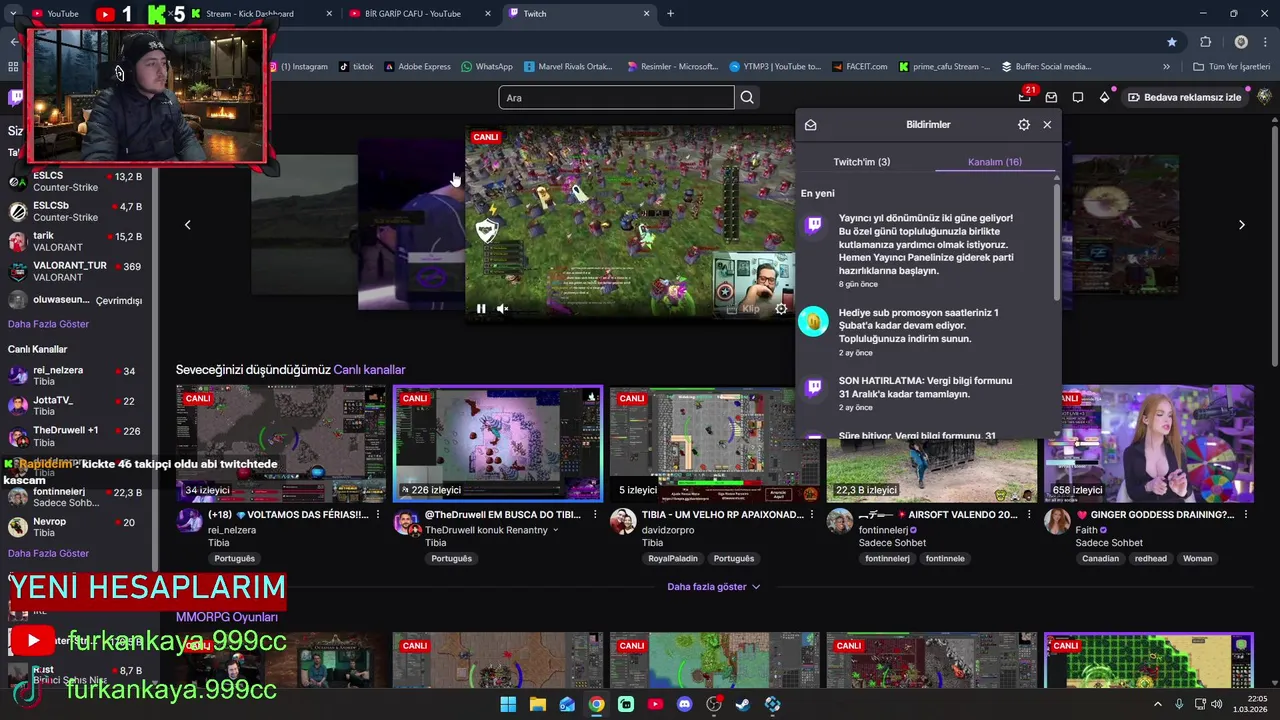Open a new browser tab with plus
The image size is (1280, 720).
point(670,14)
